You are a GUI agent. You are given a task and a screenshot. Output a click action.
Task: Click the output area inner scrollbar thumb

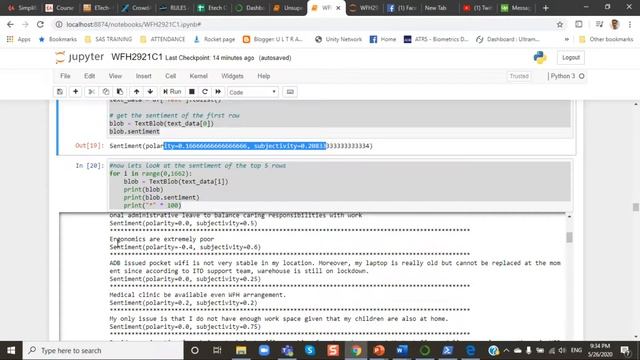tap(569, 237)
